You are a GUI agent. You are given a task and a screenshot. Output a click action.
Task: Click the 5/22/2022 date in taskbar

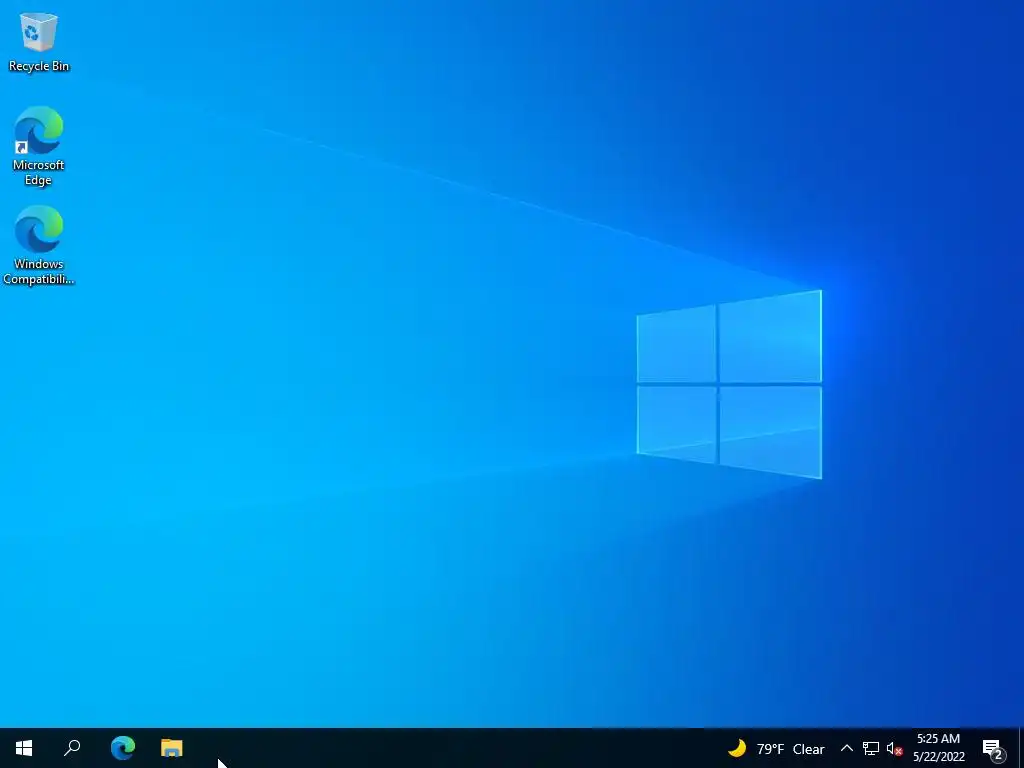[x=938, y=757]
